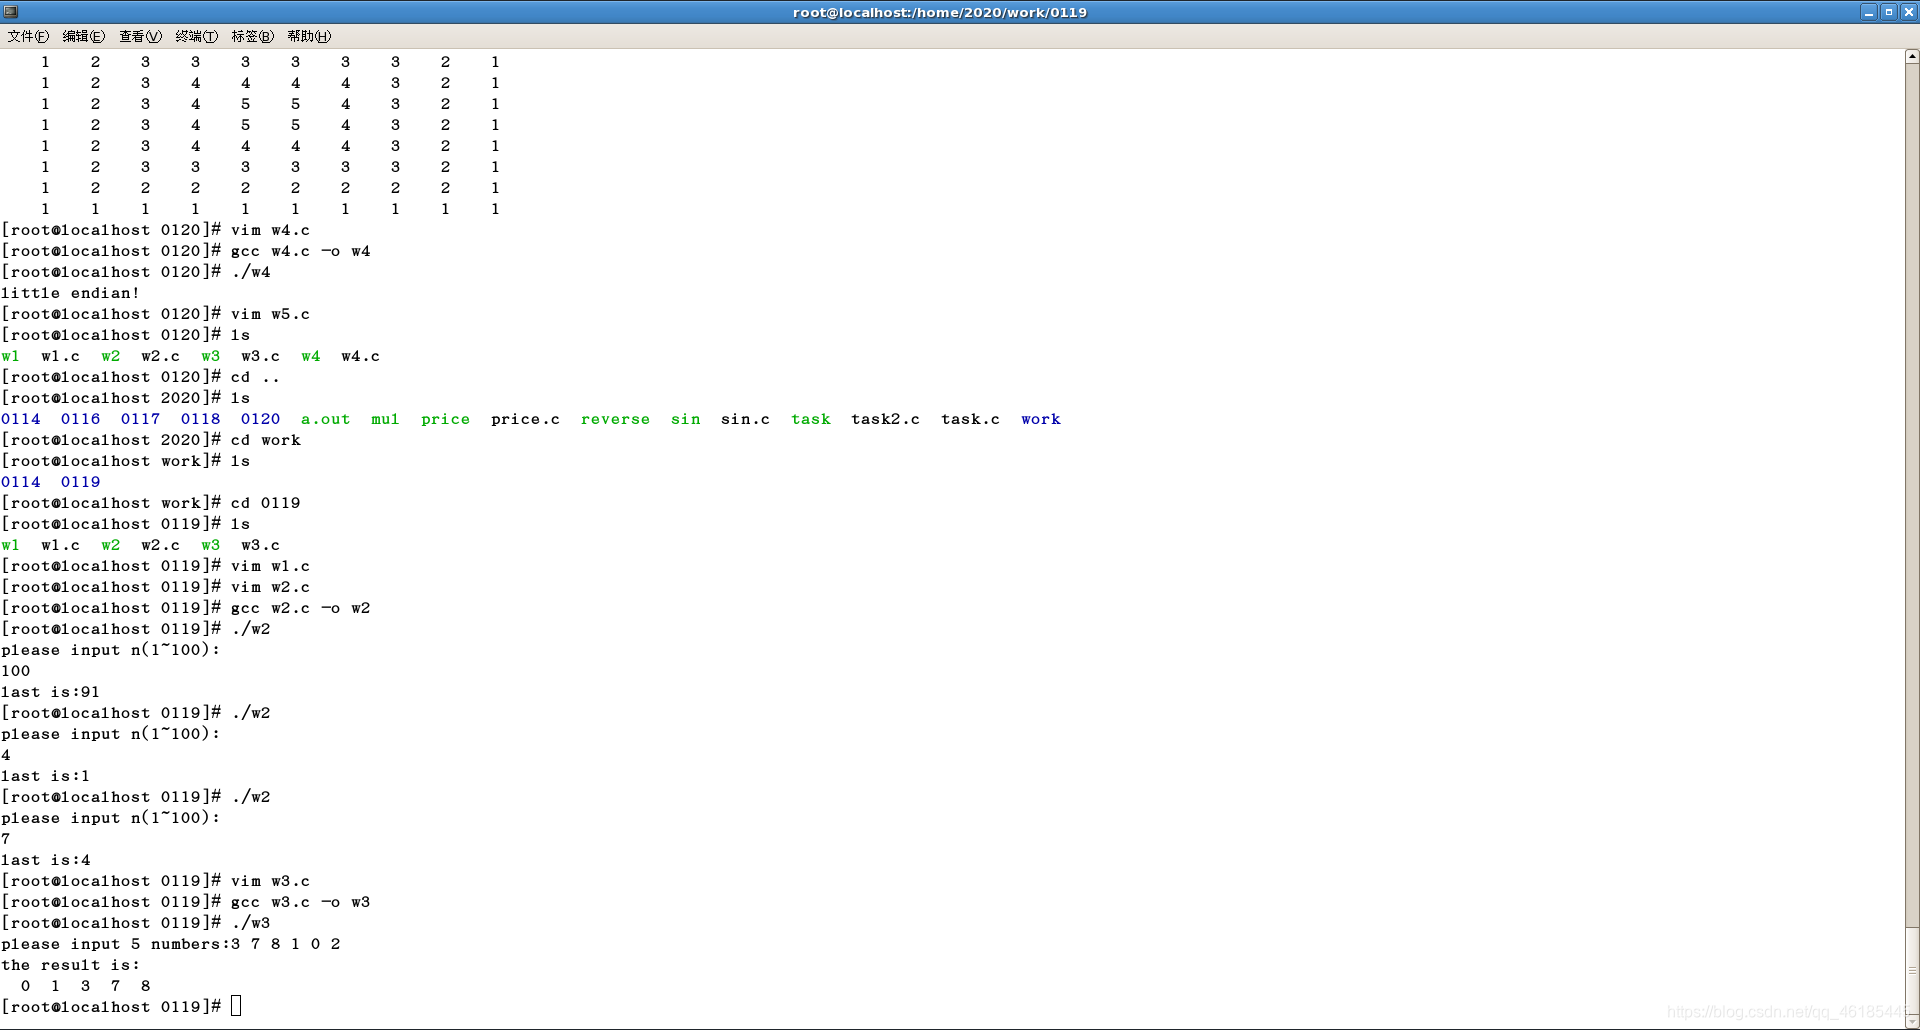The width and height of the screenshot is (1920, 1030).
Task: Click the 'price.c' file name
Action: click(525, 419)
